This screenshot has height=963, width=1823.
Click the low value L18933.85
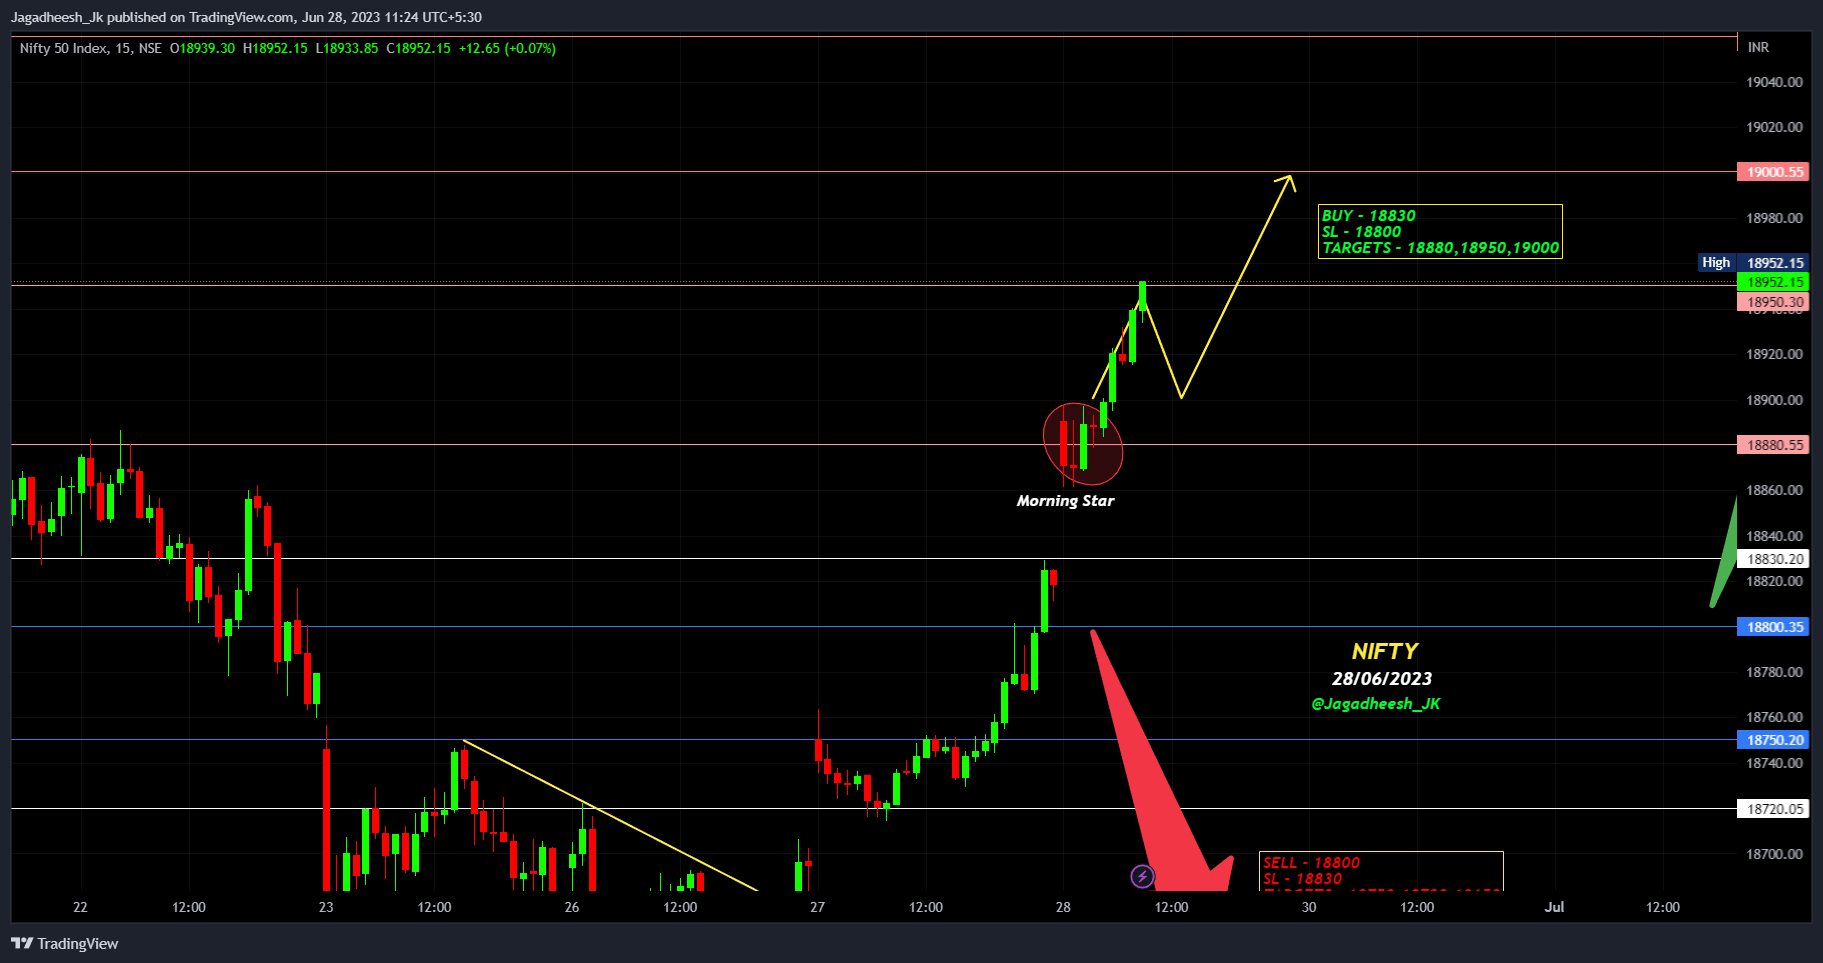[x=347, y=48]
